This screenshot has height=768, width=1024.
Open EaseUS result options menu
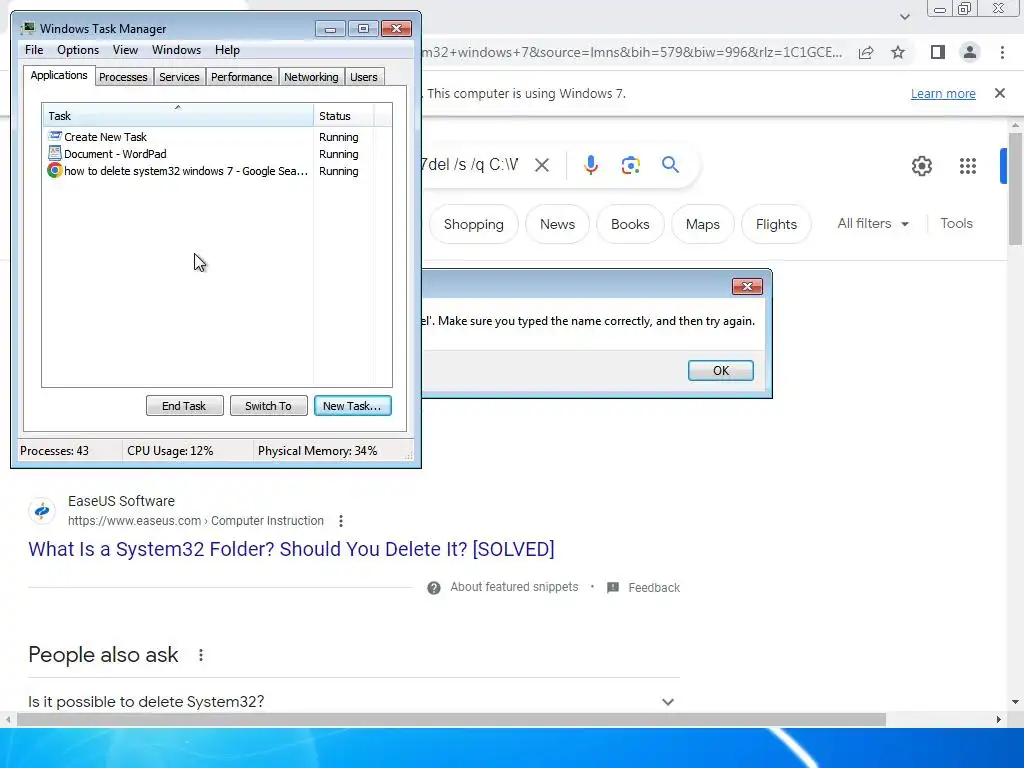tap(341, 521)
